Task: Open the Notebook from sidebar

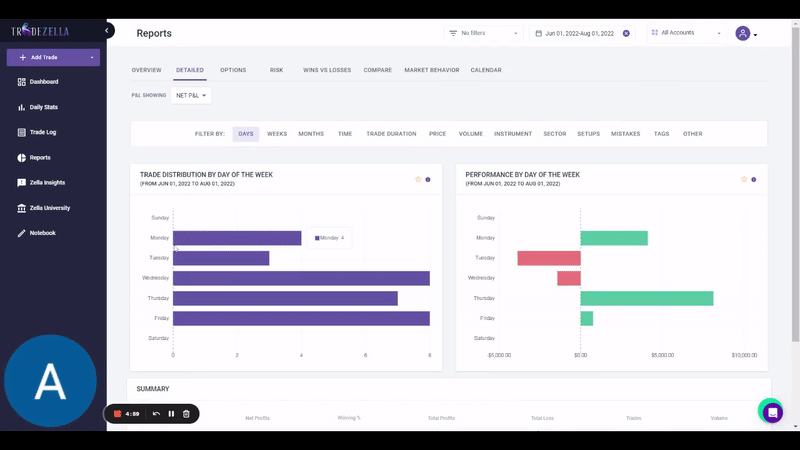Action: point(42,233)
